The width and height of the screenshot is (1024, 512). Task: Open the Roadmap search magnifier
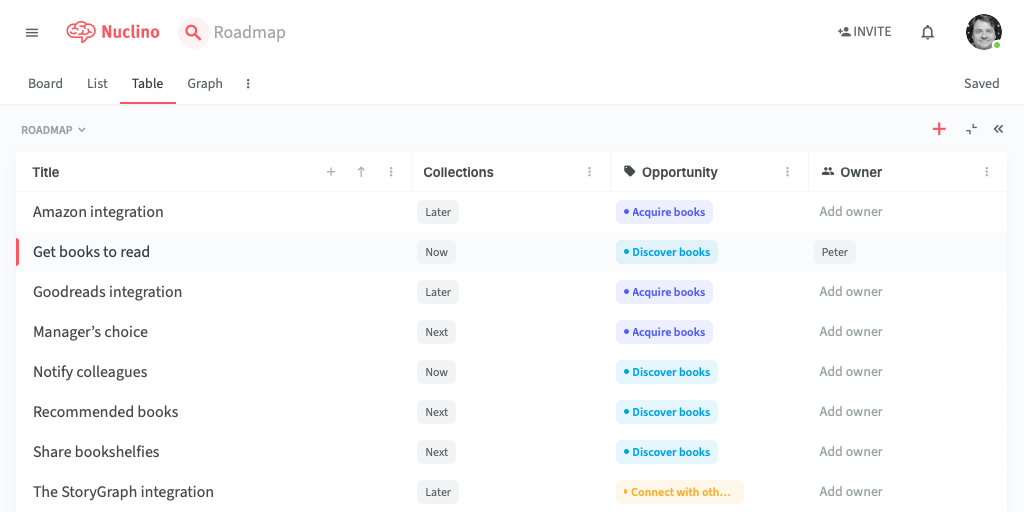pos(193,32)
